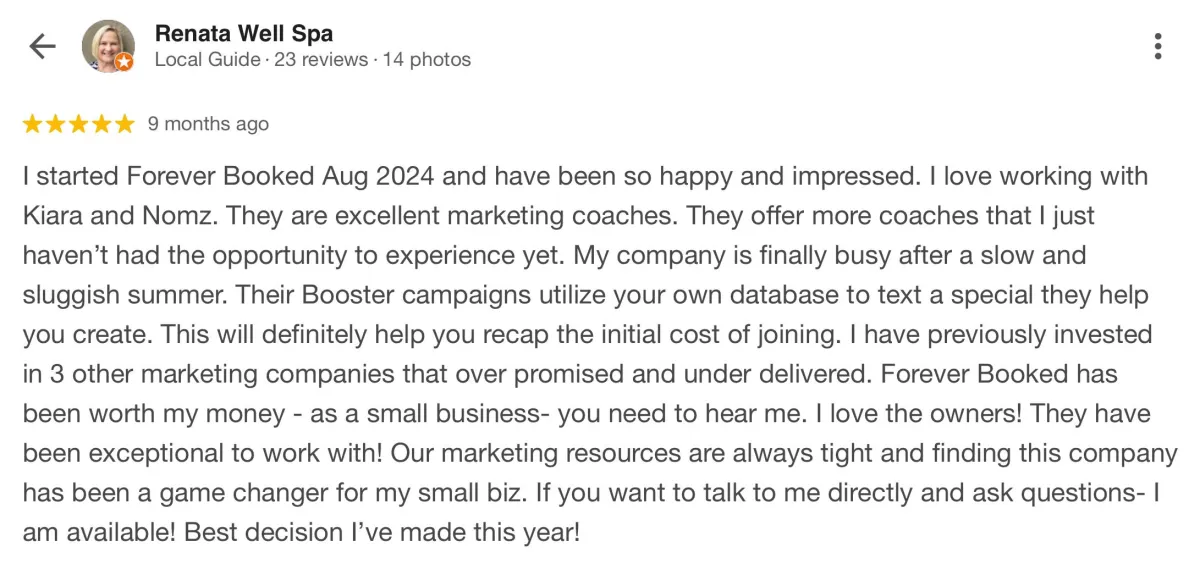Select the fifth yellow rating star
This screenshot has height=564, width=1200.
(124, 124)
